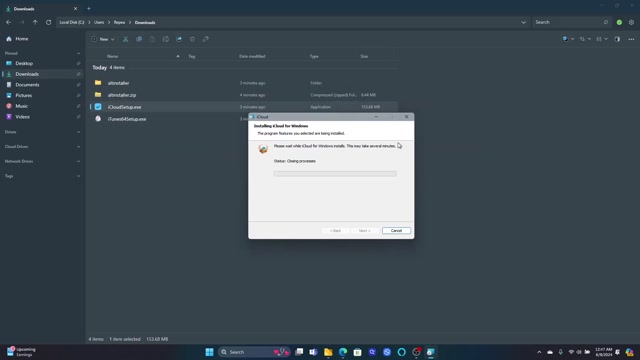Select the altinstaller.zip file name
The image size is (640, 360).
(x=122, y=95)
